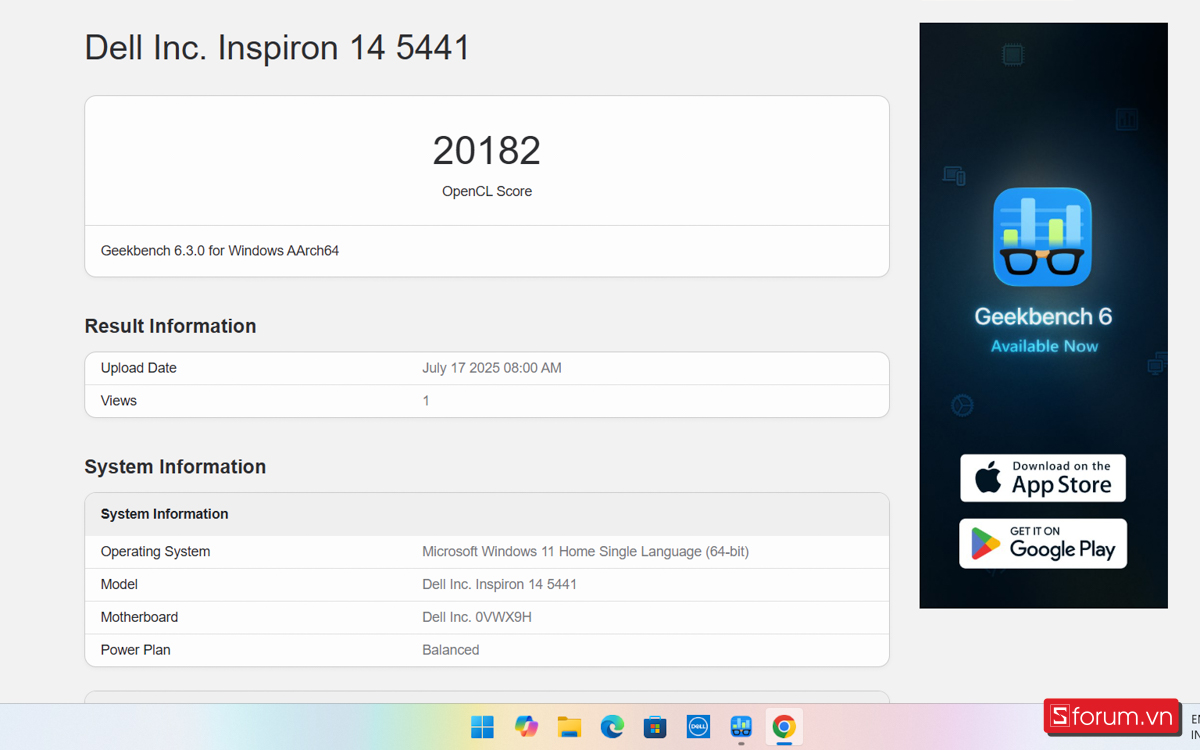Click the 'Views' row label
The height and width of the screenshot is (750, 1200).
[119, 401]
